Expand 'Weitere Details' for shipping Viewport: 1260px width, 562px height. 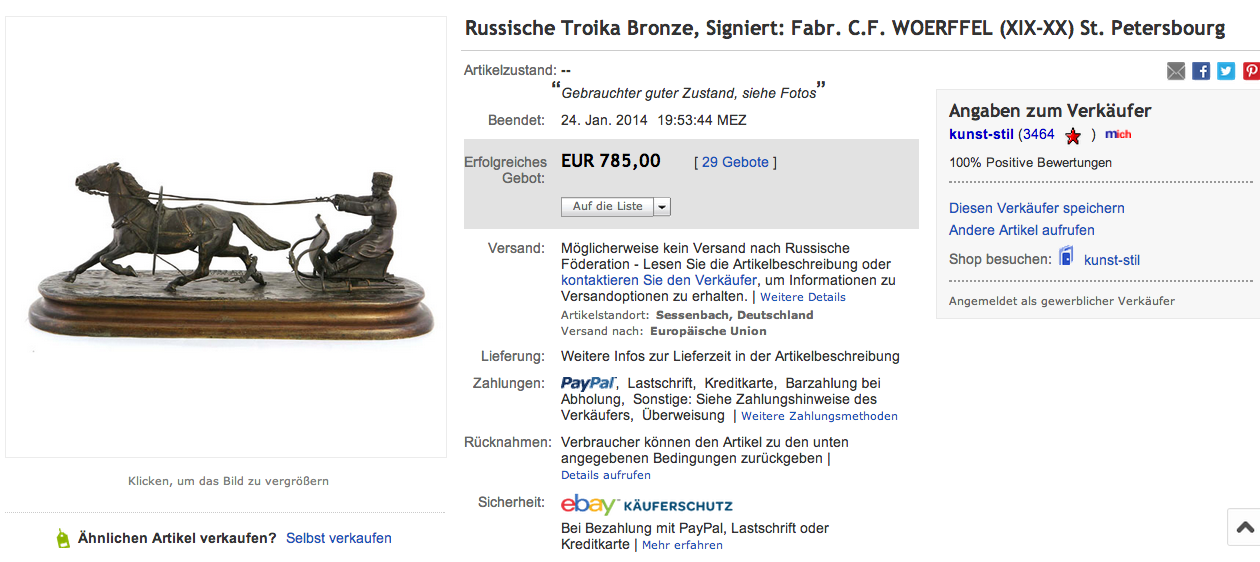pyautogui.click(x=803, y=297)
